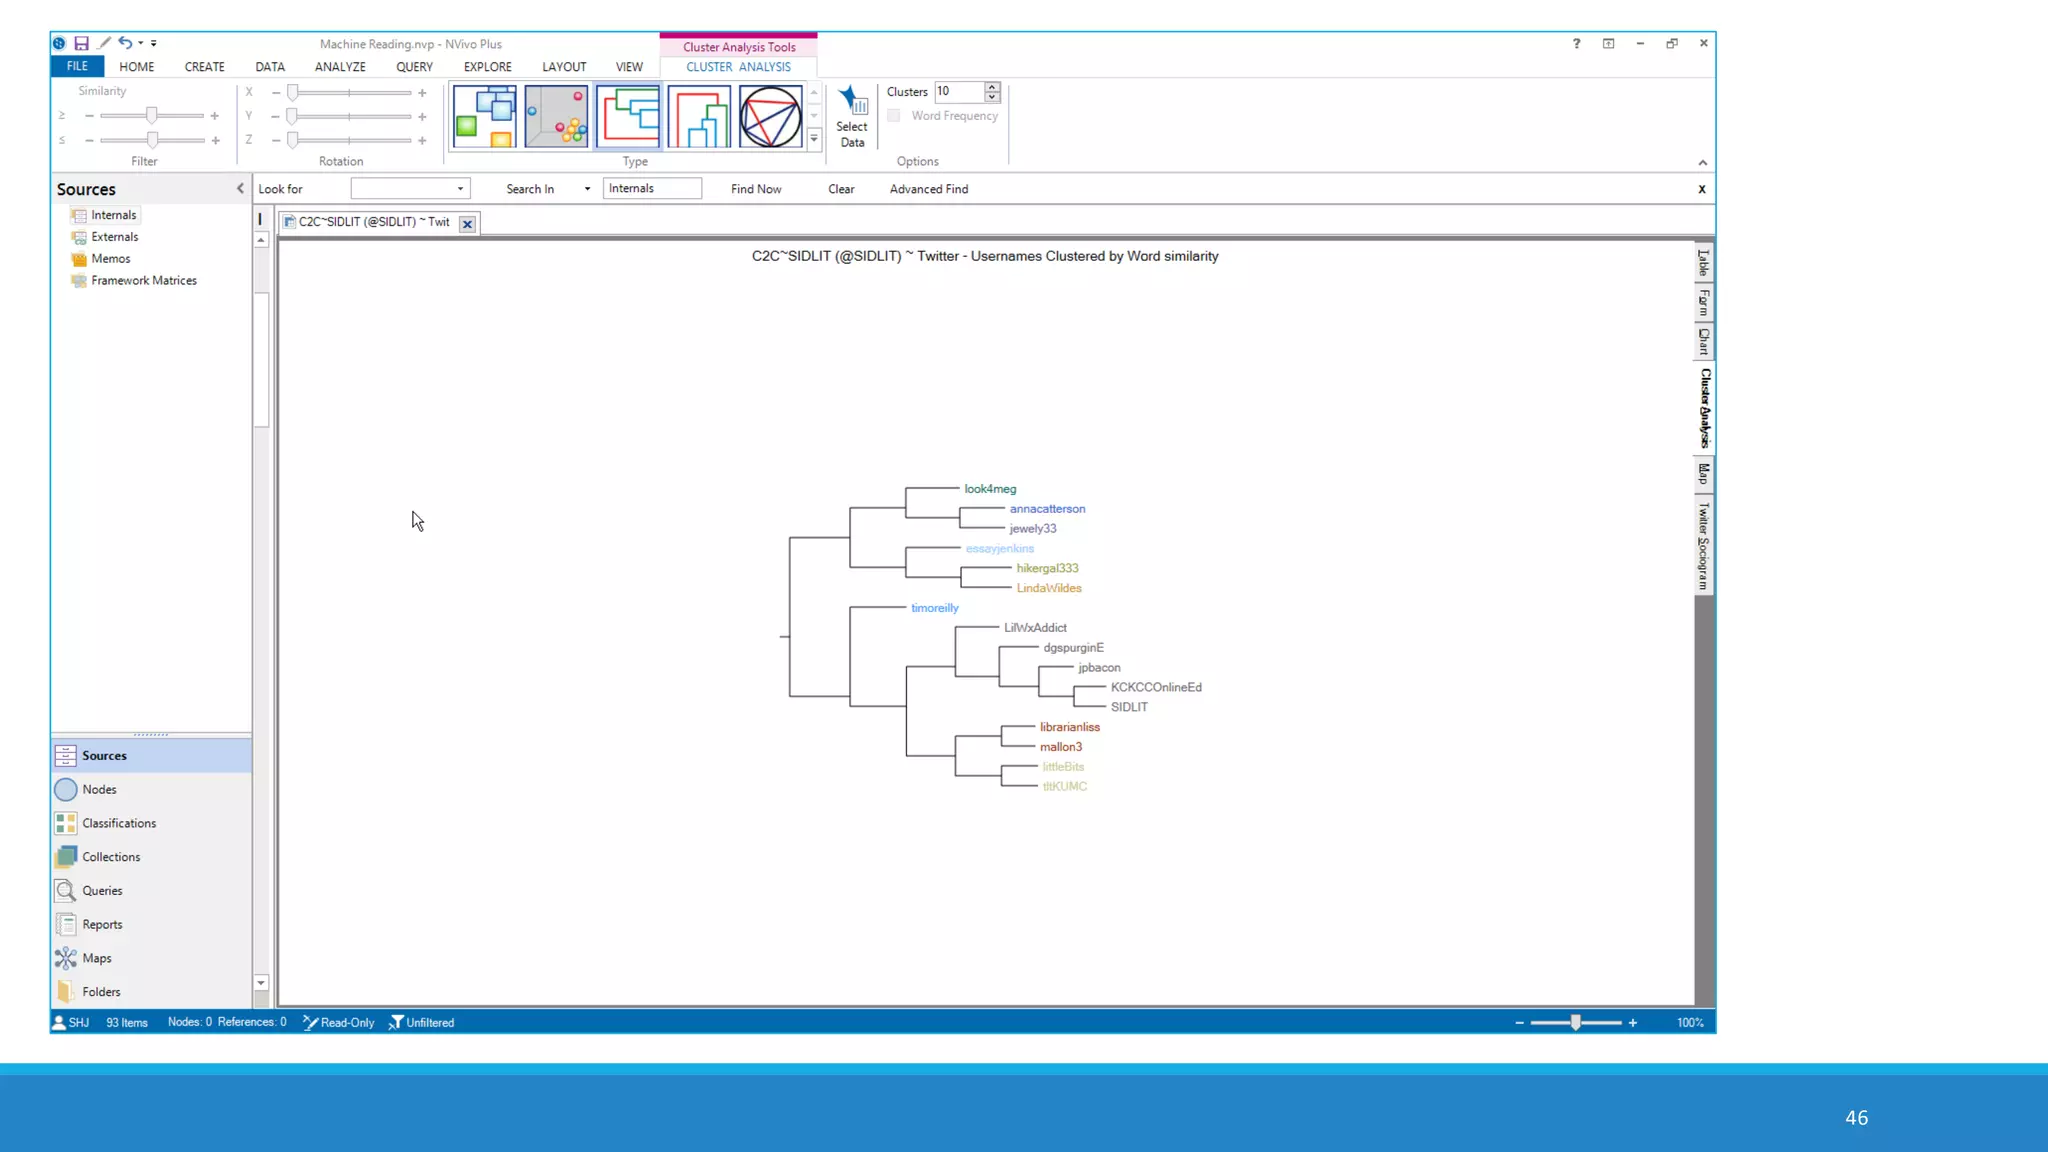Screen dimensions: 2048x1152
Task: Select the horizontal dendrogram diagram type
Action: pos(628,116)
